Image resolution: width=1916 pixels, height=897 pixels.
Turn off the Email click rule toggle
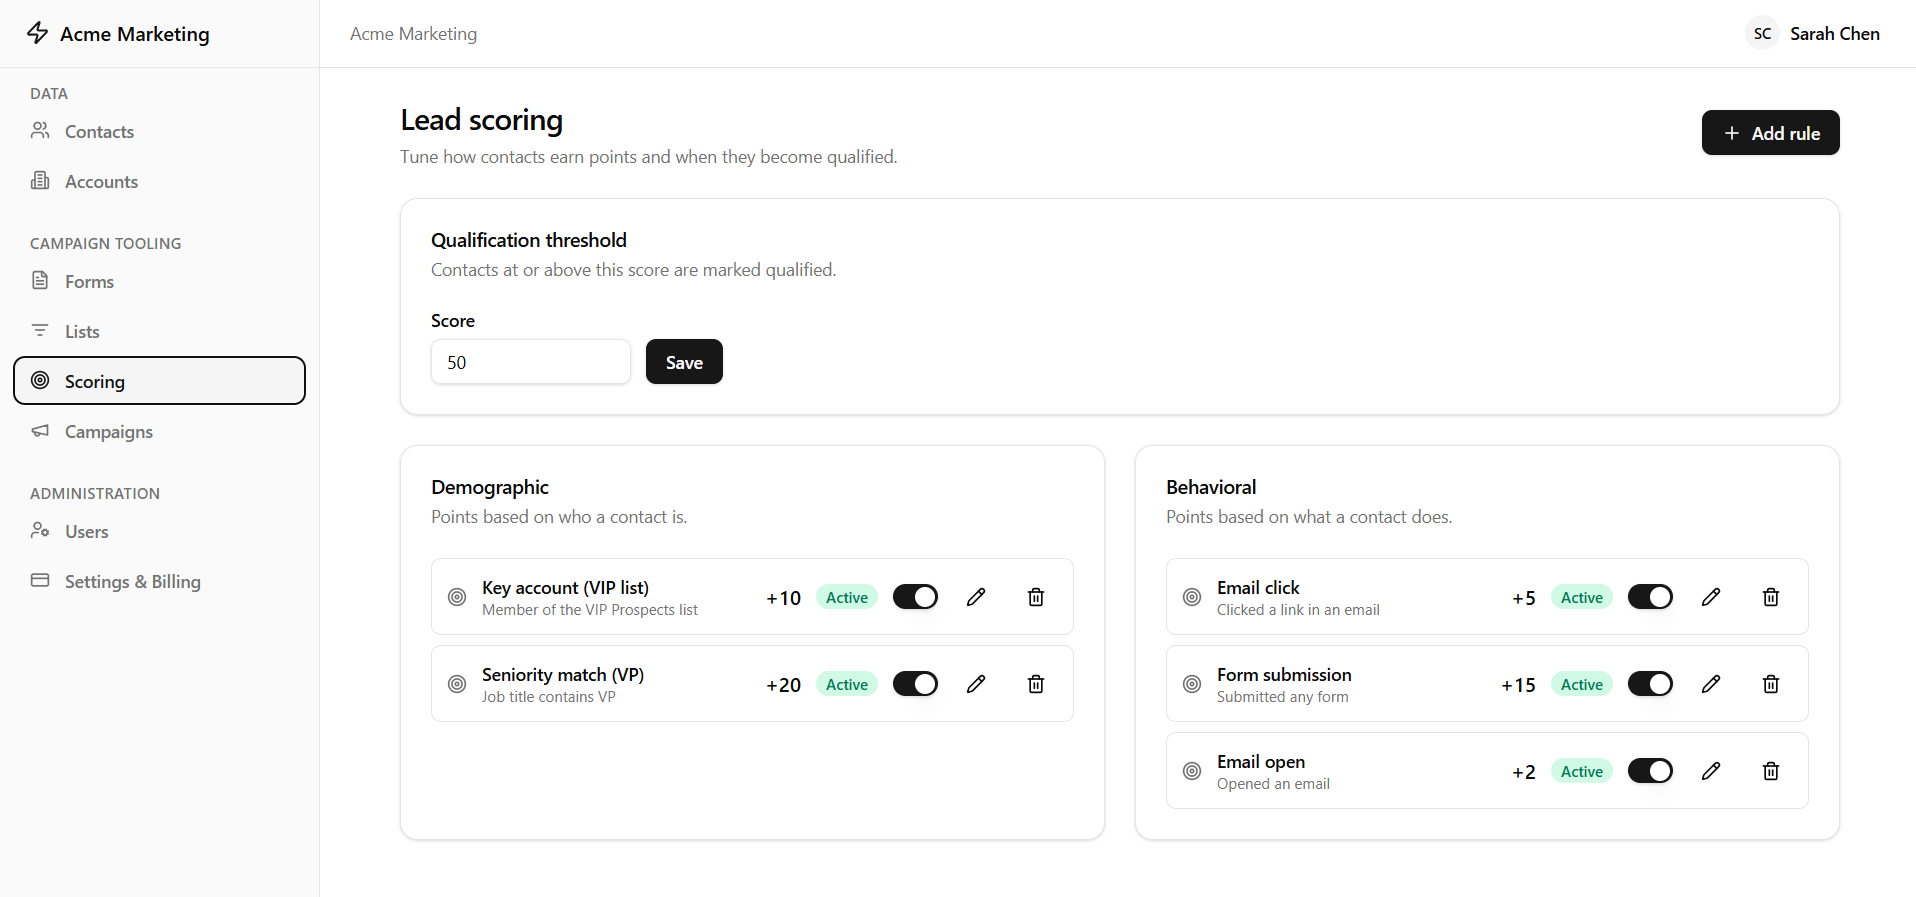[x=1650, y=597]
